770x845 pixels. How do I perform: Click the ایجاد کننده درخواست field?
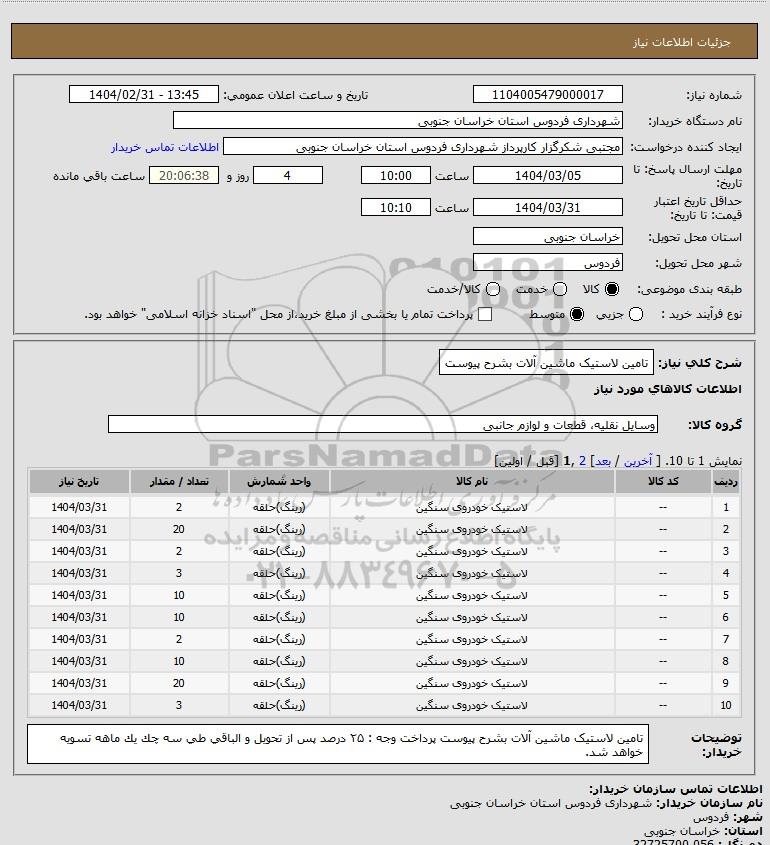point(423,147)
